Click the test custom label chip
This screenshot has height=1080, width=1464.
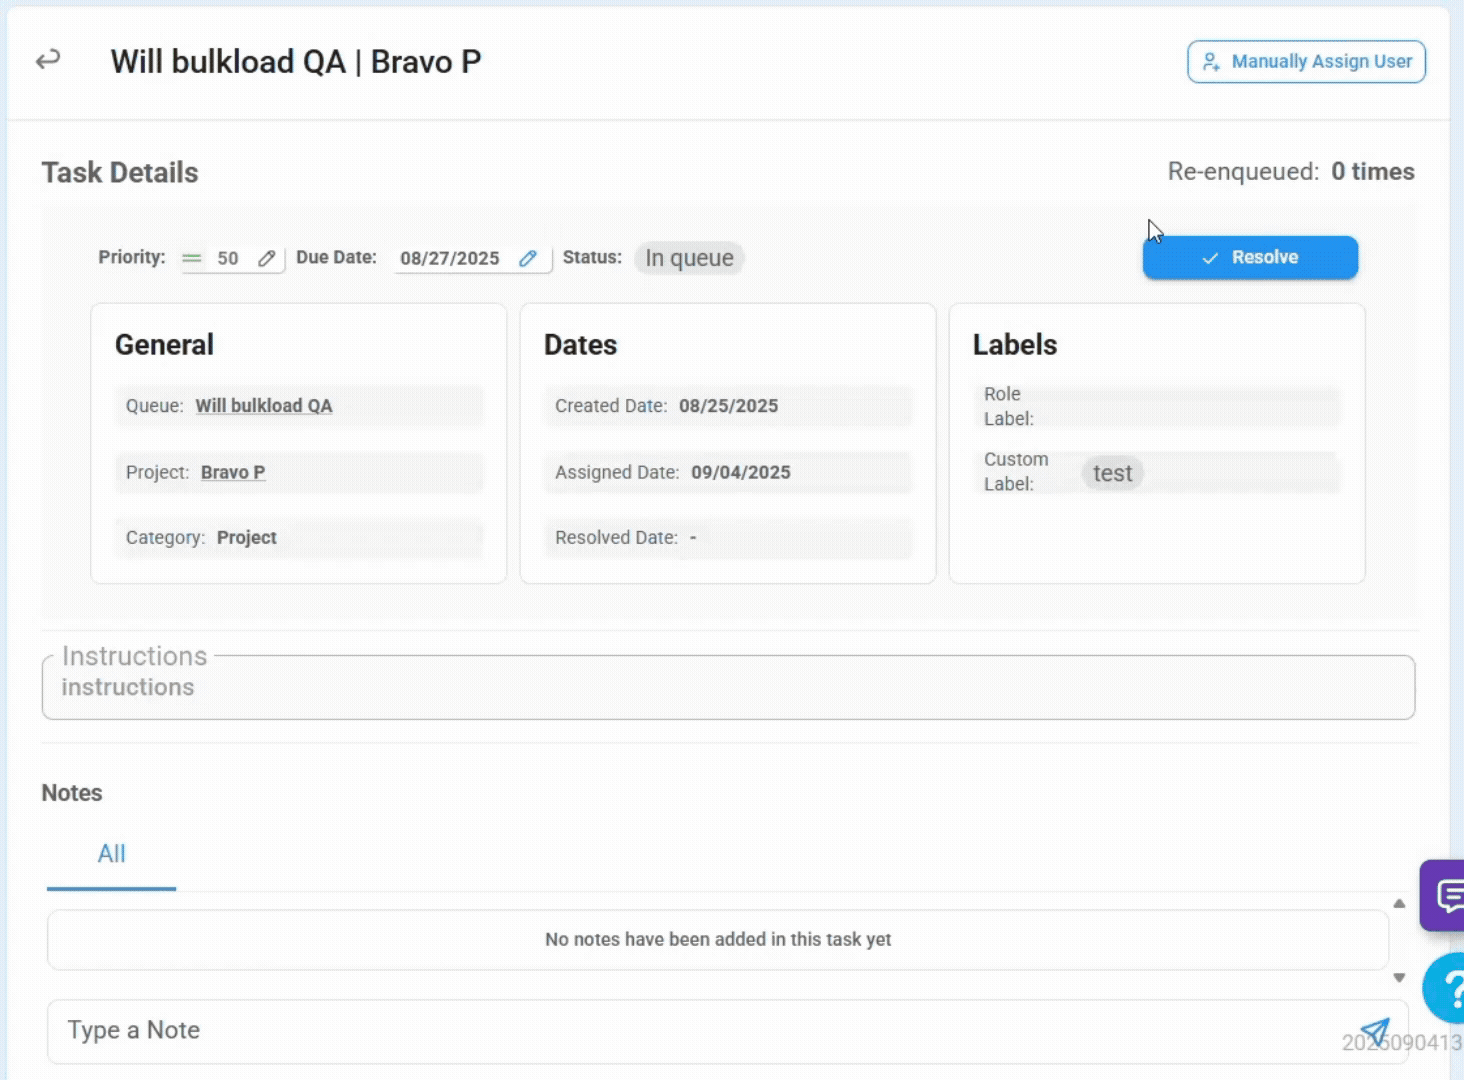point(1112,473)
